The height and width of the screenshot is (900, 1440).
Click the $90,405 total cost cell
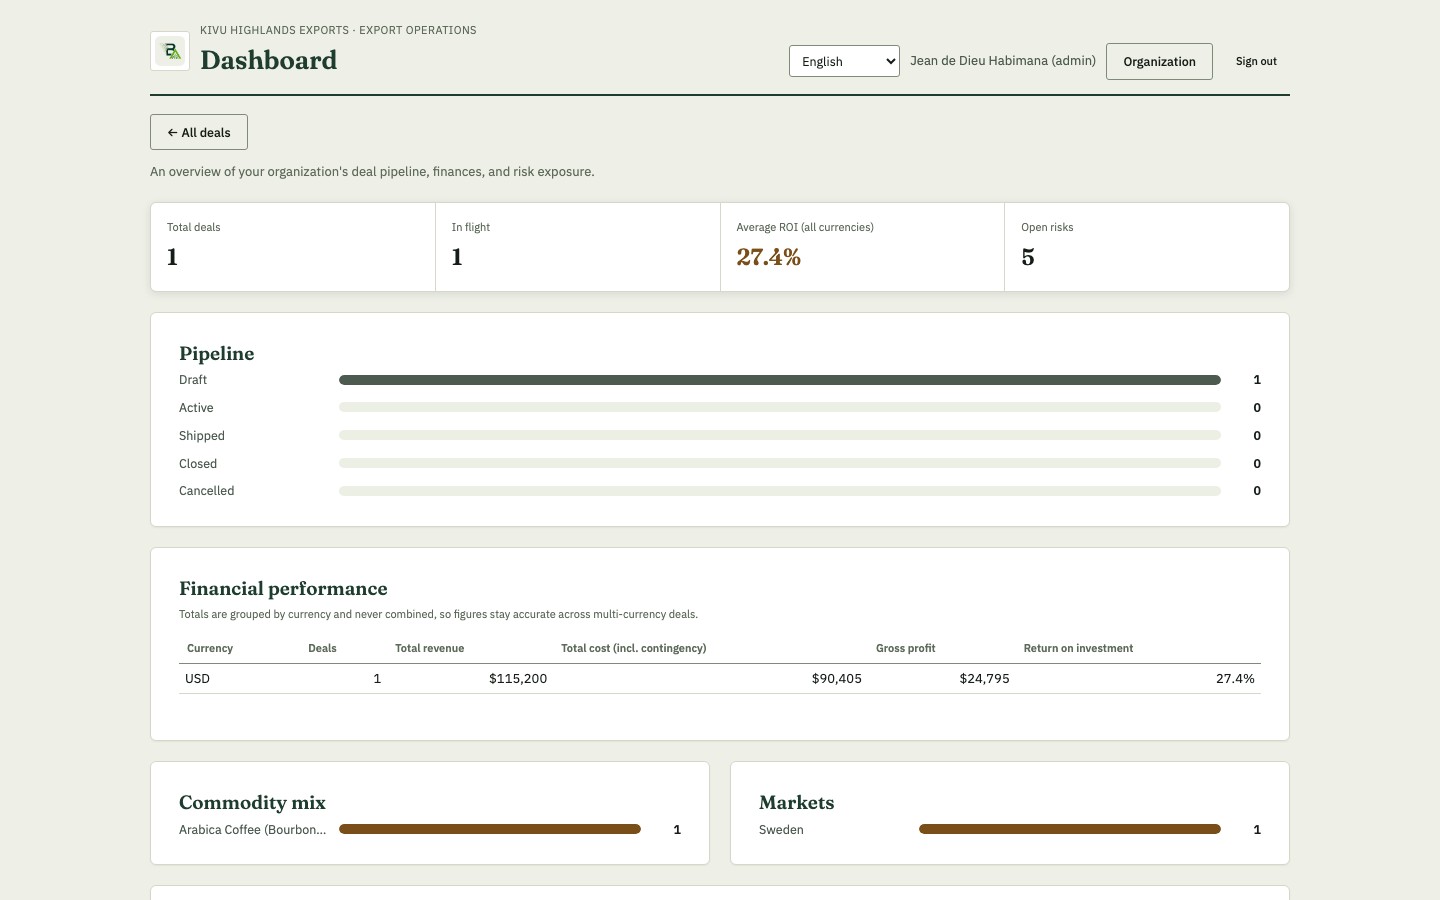(837, 678)
